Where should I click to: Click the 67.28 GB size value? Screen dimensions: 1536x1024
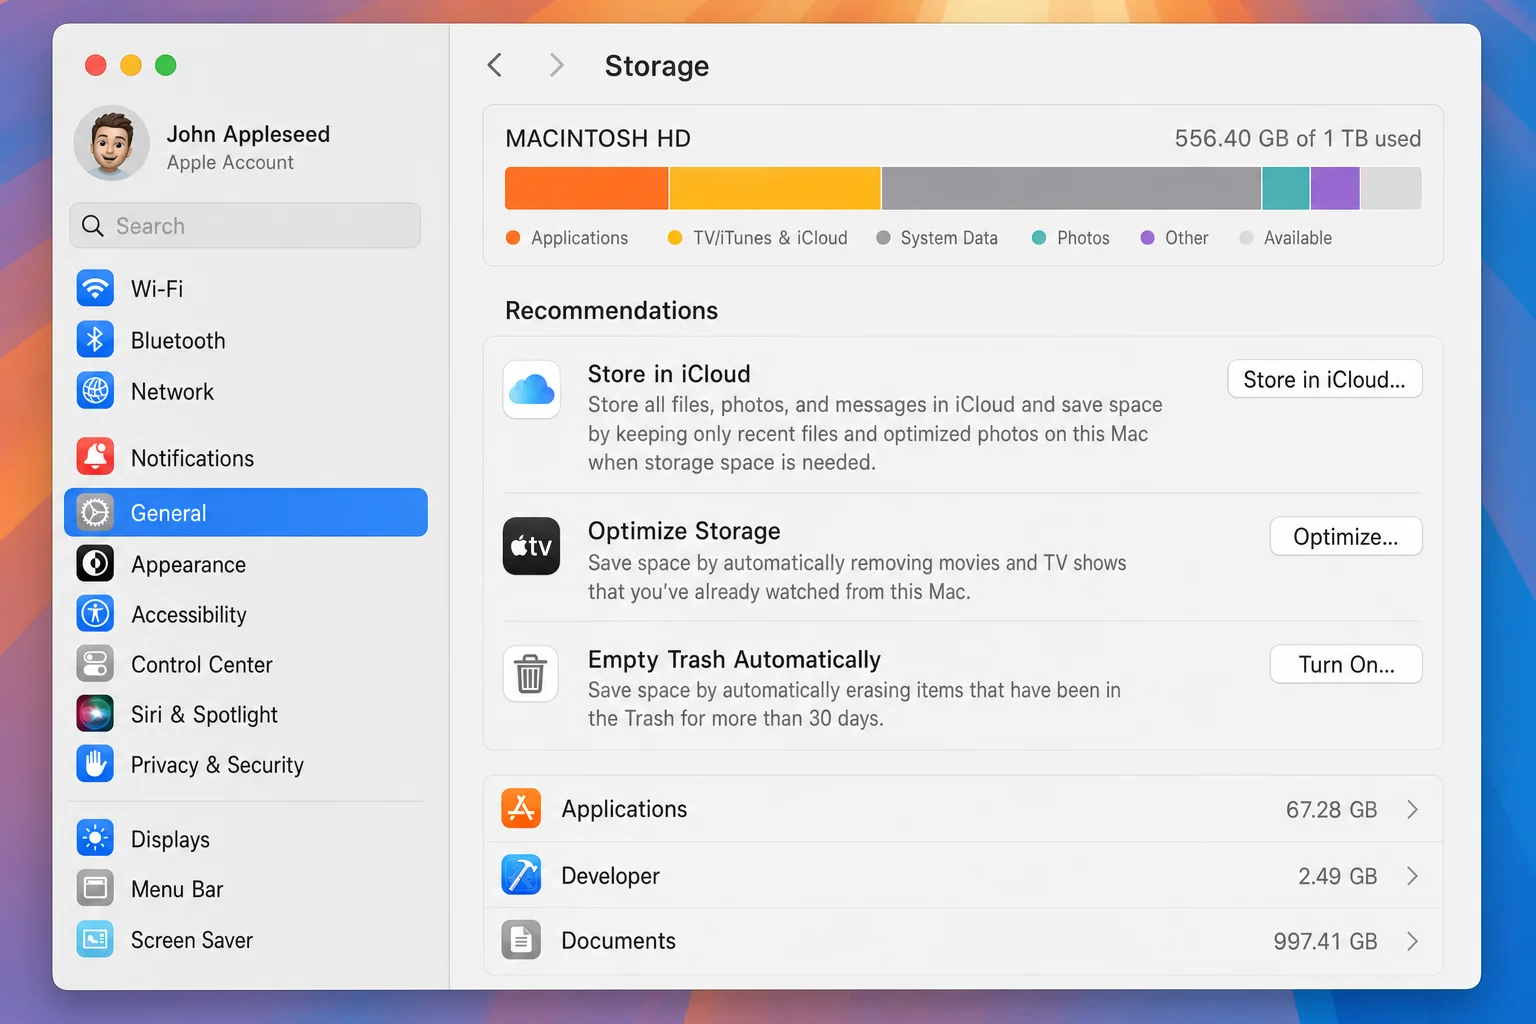(1331, 809)
